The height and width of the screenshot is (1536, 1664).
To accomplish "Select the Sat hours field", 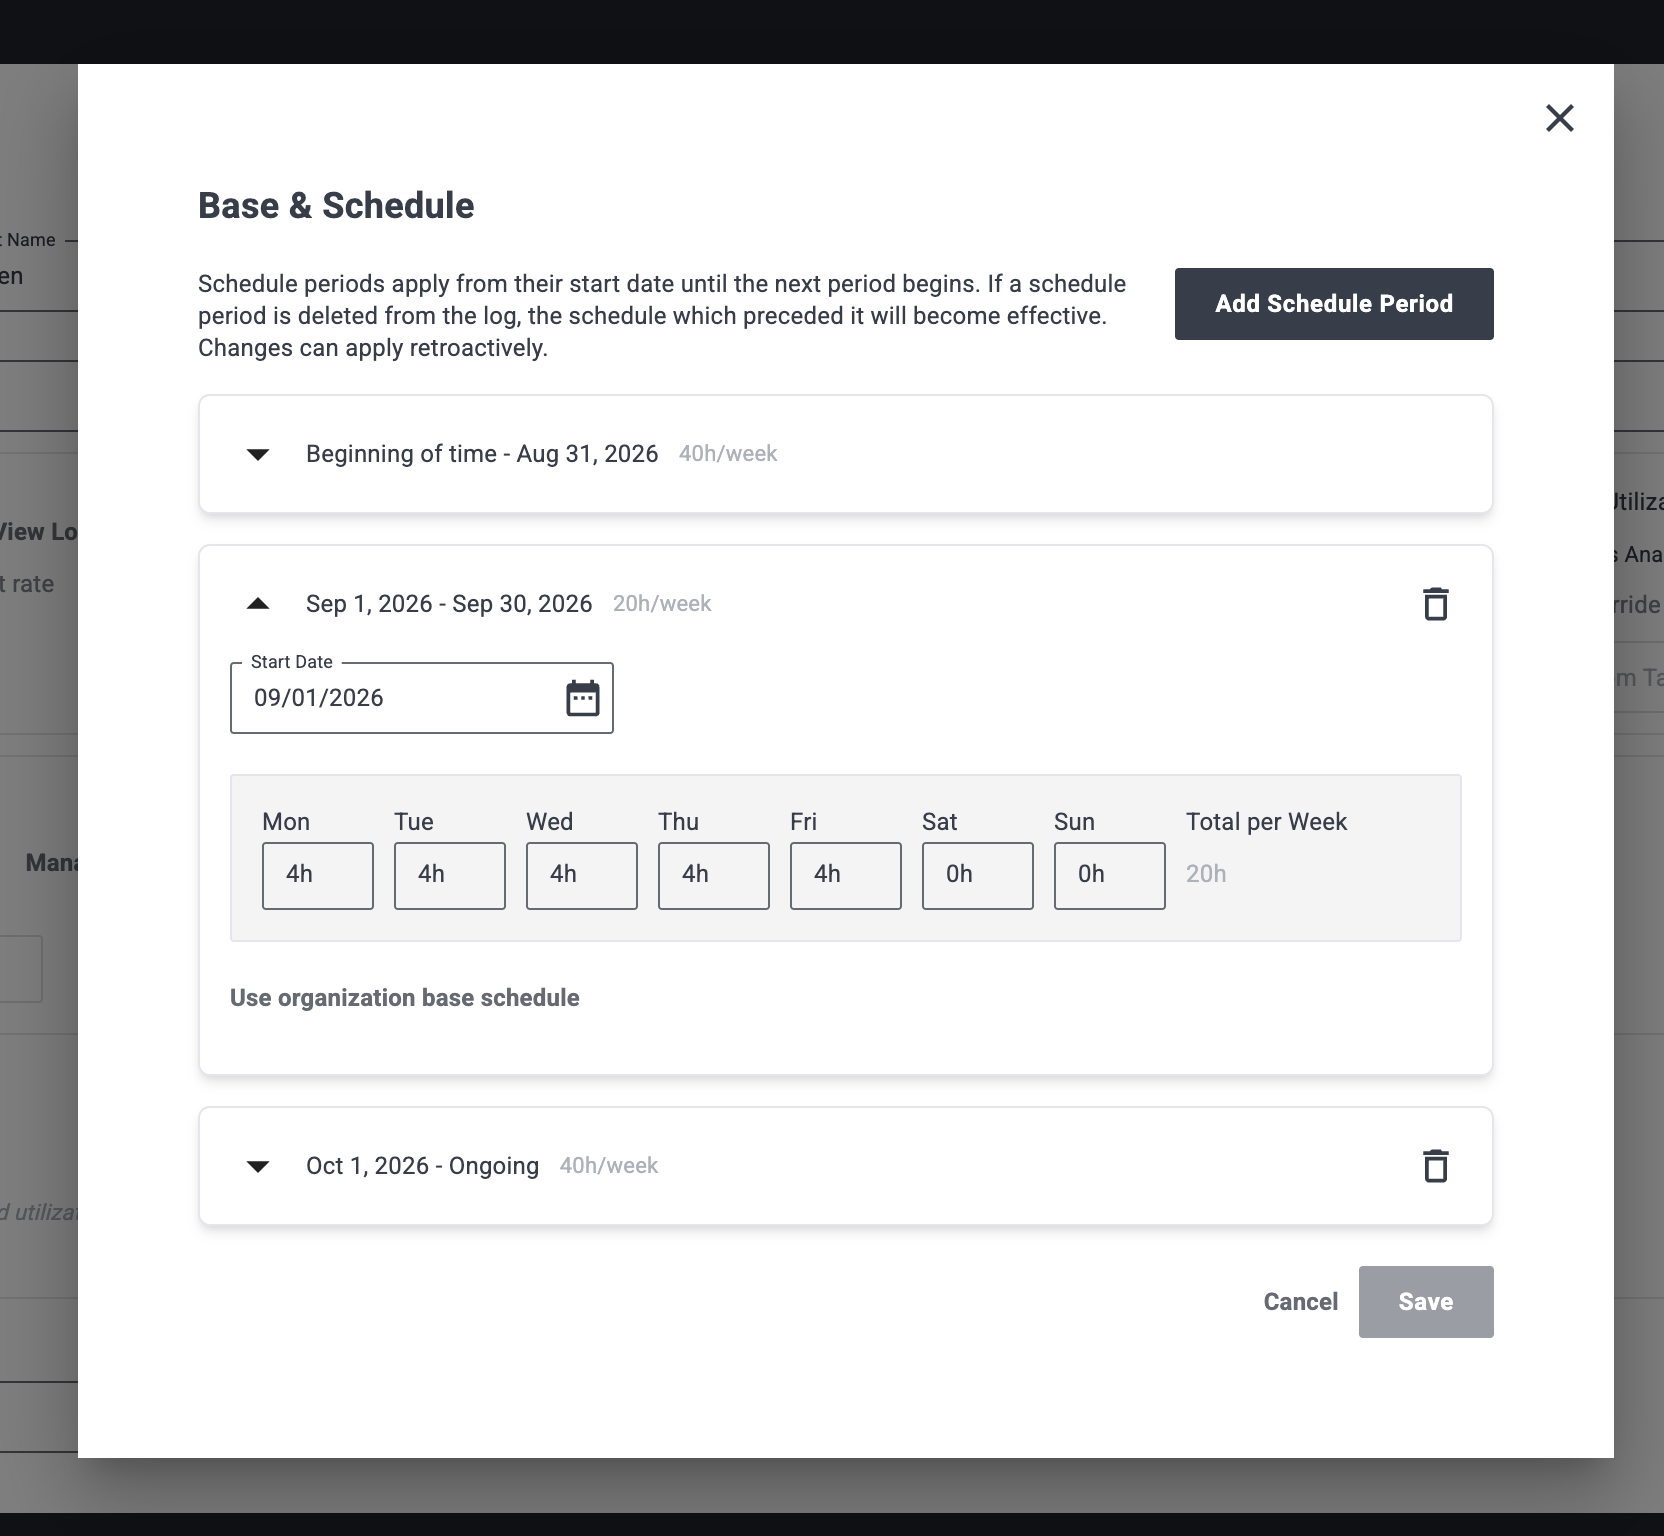I will tap(978, 876).
